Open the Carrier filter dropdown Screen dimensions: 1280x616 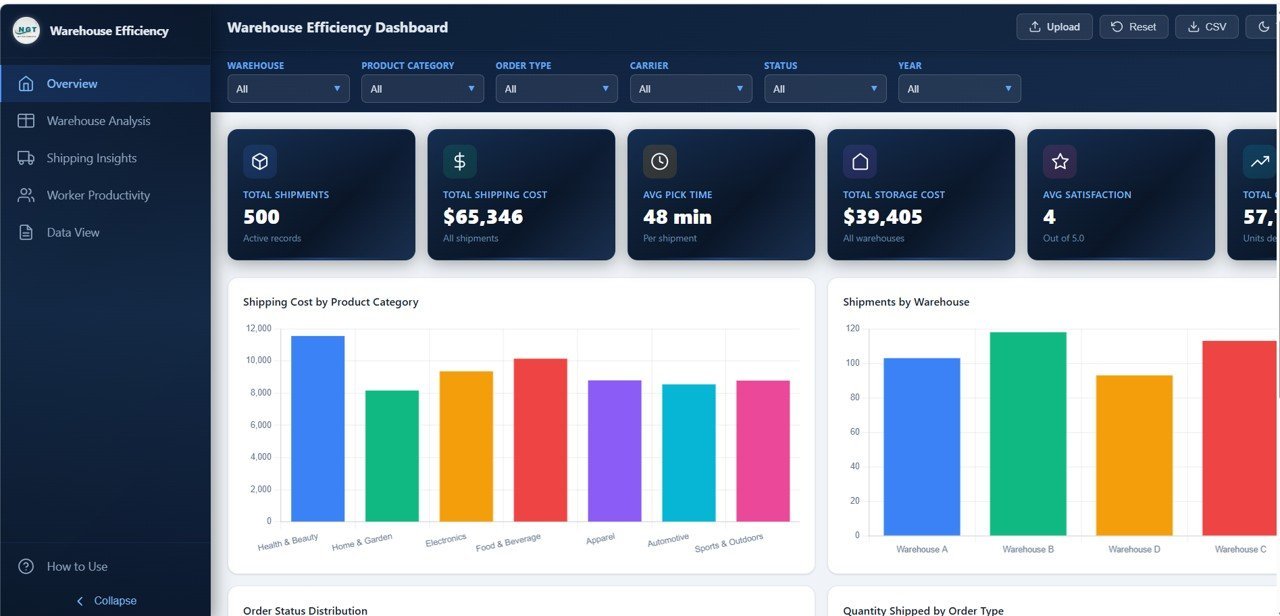[690, 89]
